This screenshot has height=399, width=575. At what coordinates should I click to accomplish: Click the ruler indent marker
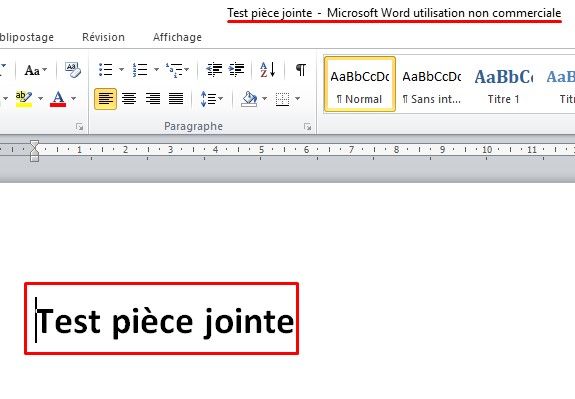click(34, 150)
